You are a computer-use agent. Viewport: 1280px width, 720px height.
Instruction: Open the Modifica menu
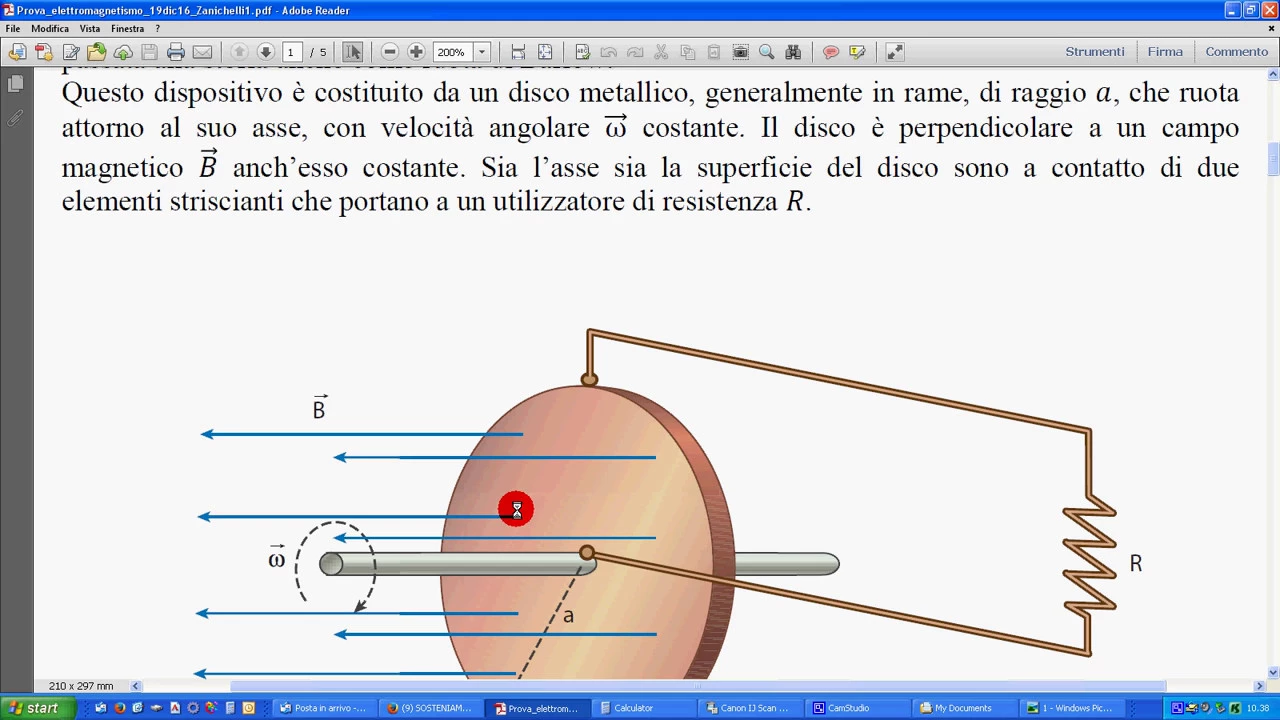coord(50,29)
